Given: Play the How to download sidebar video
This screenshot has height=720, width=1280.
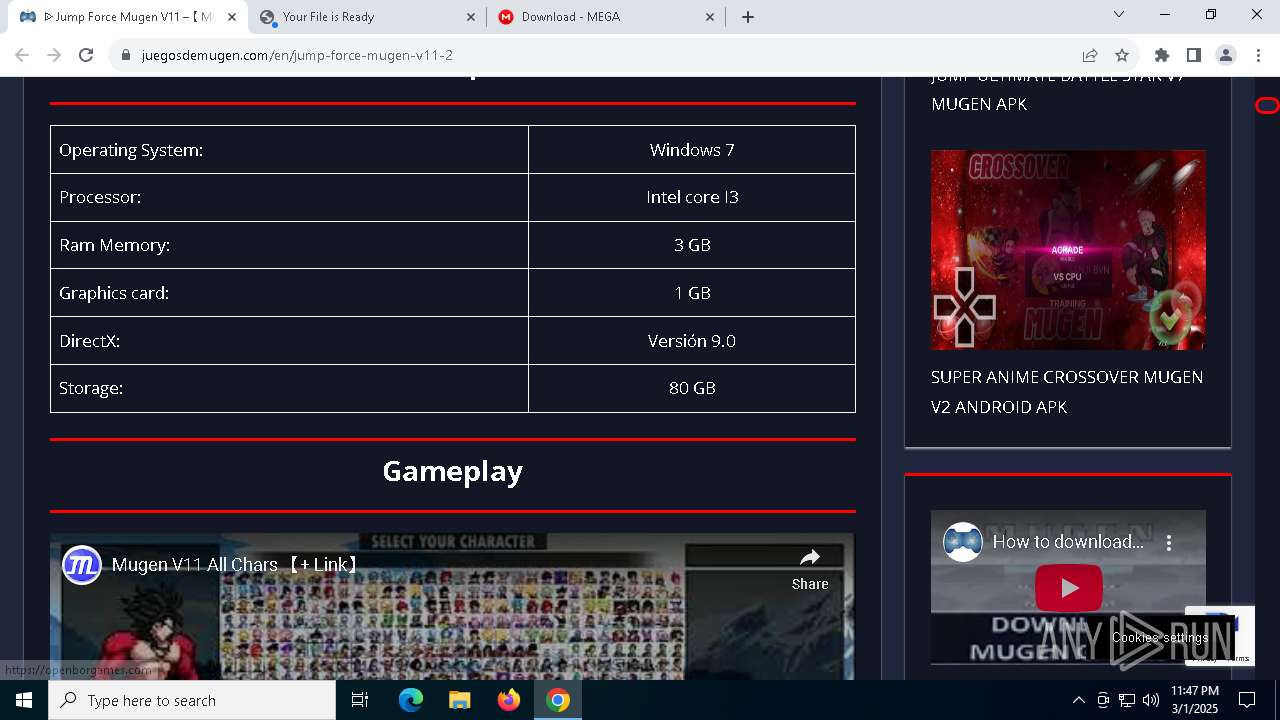Looking at the screenshot, I should (1068, 588).
